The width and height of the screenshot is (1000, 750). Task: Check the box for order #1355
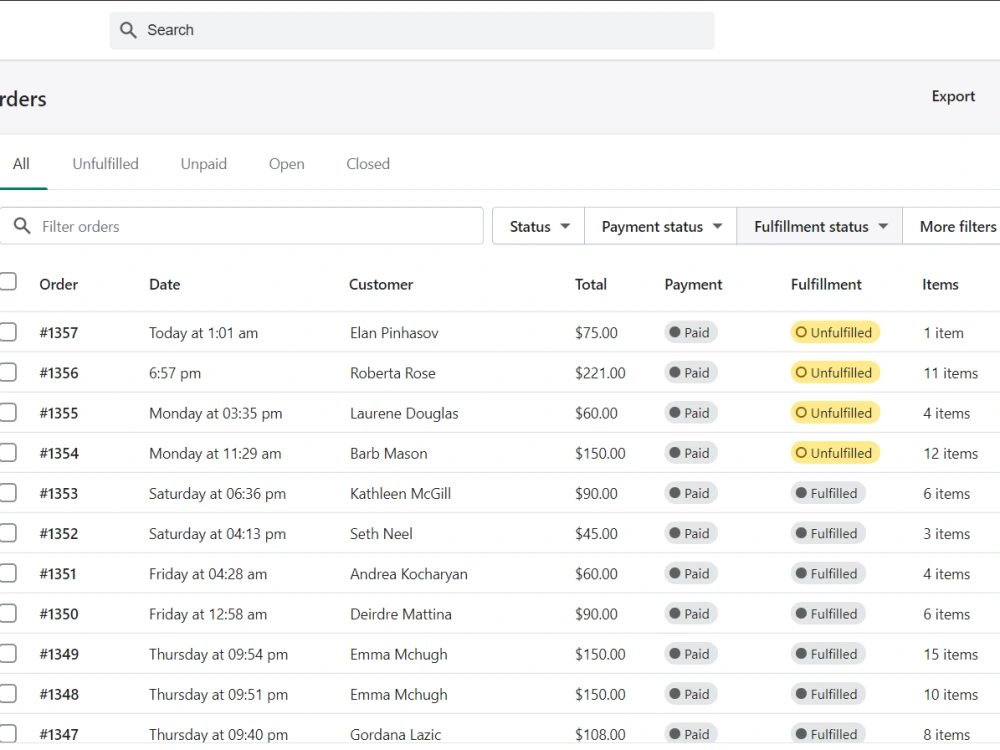click(8, 413)
